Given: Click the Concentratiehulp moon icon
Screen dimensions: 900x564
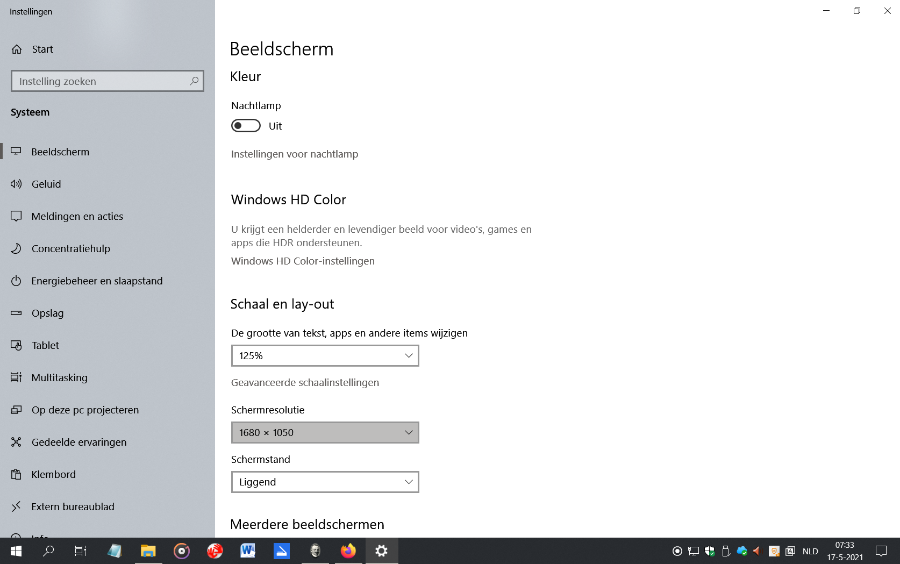Looking at the screenshot, I should [x=16, y=249].
